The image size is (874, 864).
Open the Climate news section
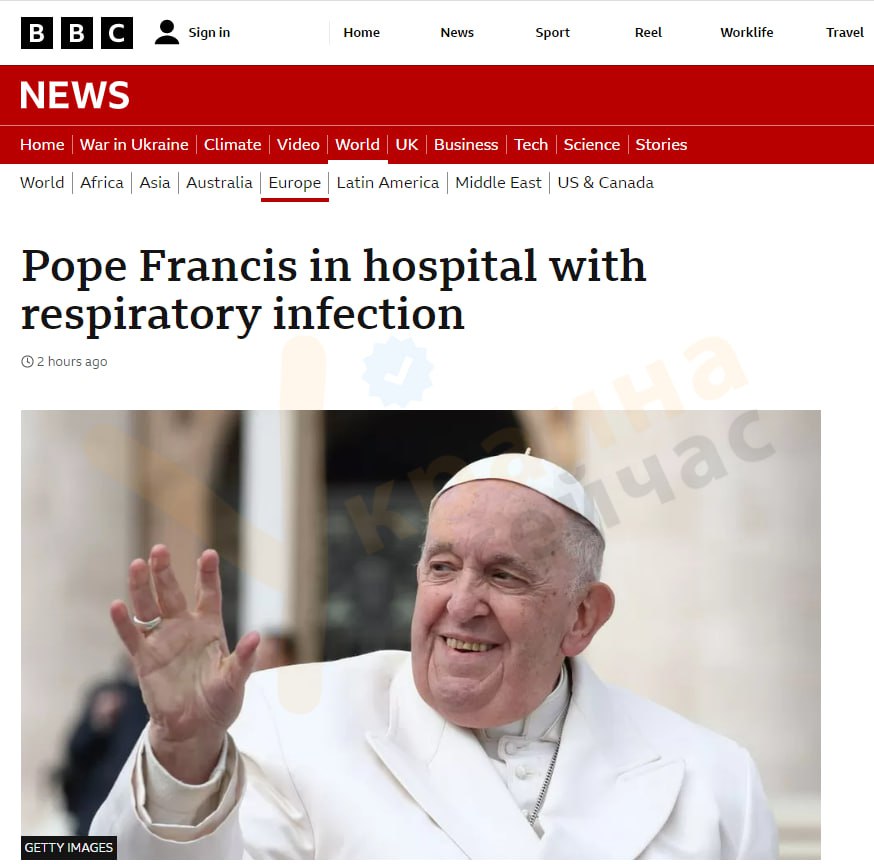[232, 144]
